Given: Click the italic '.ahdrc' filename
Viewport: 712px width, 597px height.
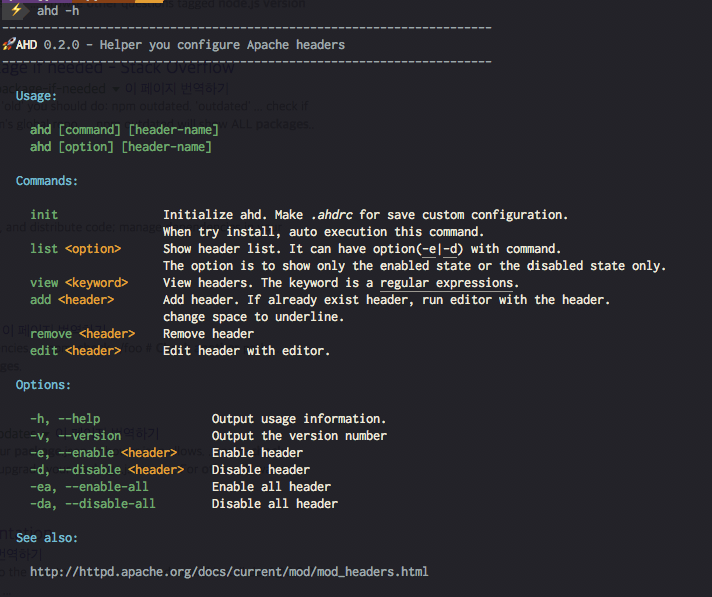Looking at the screenshot, I should (331, 215).
